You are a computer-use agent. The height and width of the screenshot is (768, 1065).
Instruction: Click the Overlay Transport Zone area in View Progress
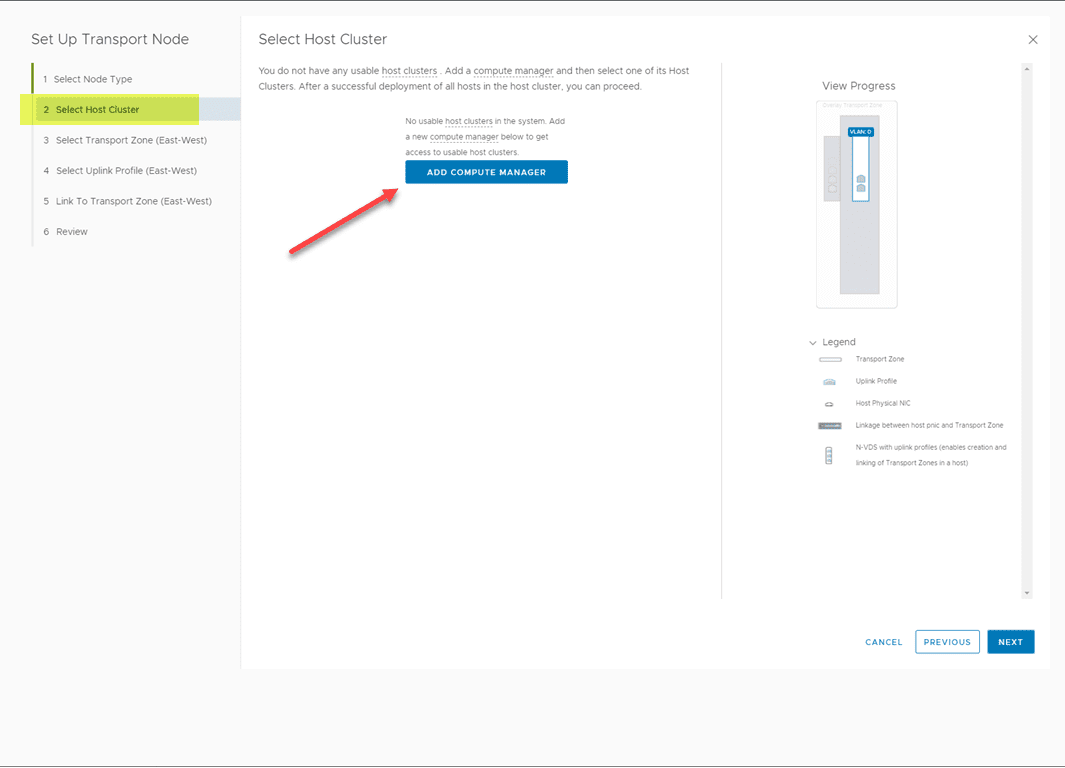[854, 105]
